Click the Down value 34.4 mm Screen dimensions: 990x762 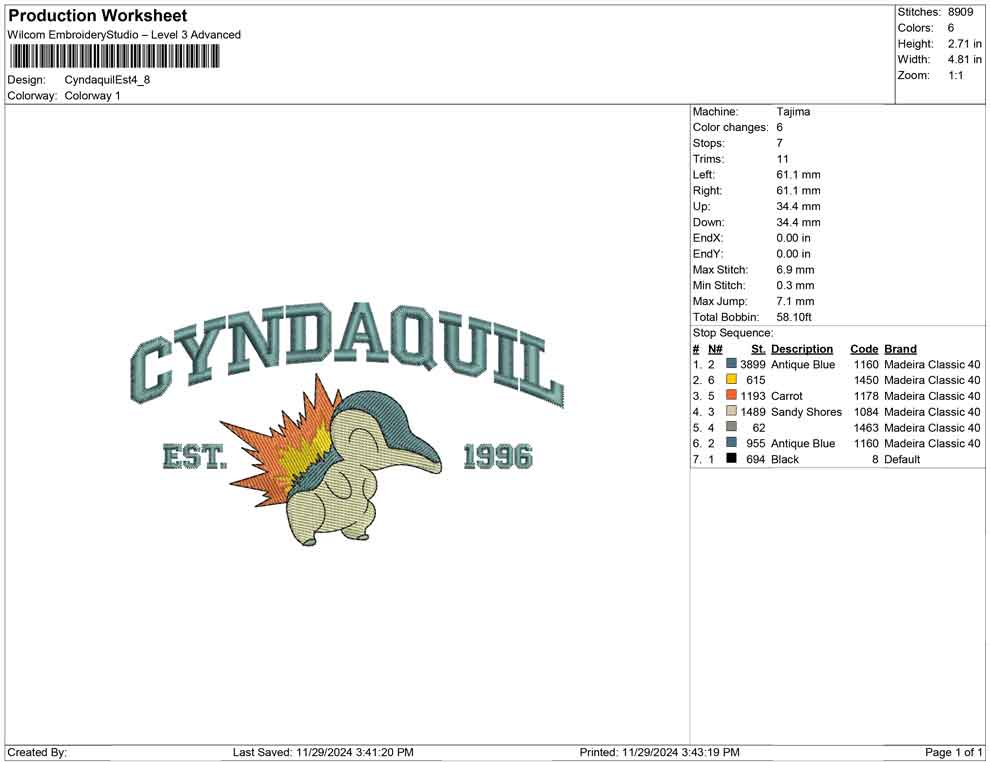(799, 222)
